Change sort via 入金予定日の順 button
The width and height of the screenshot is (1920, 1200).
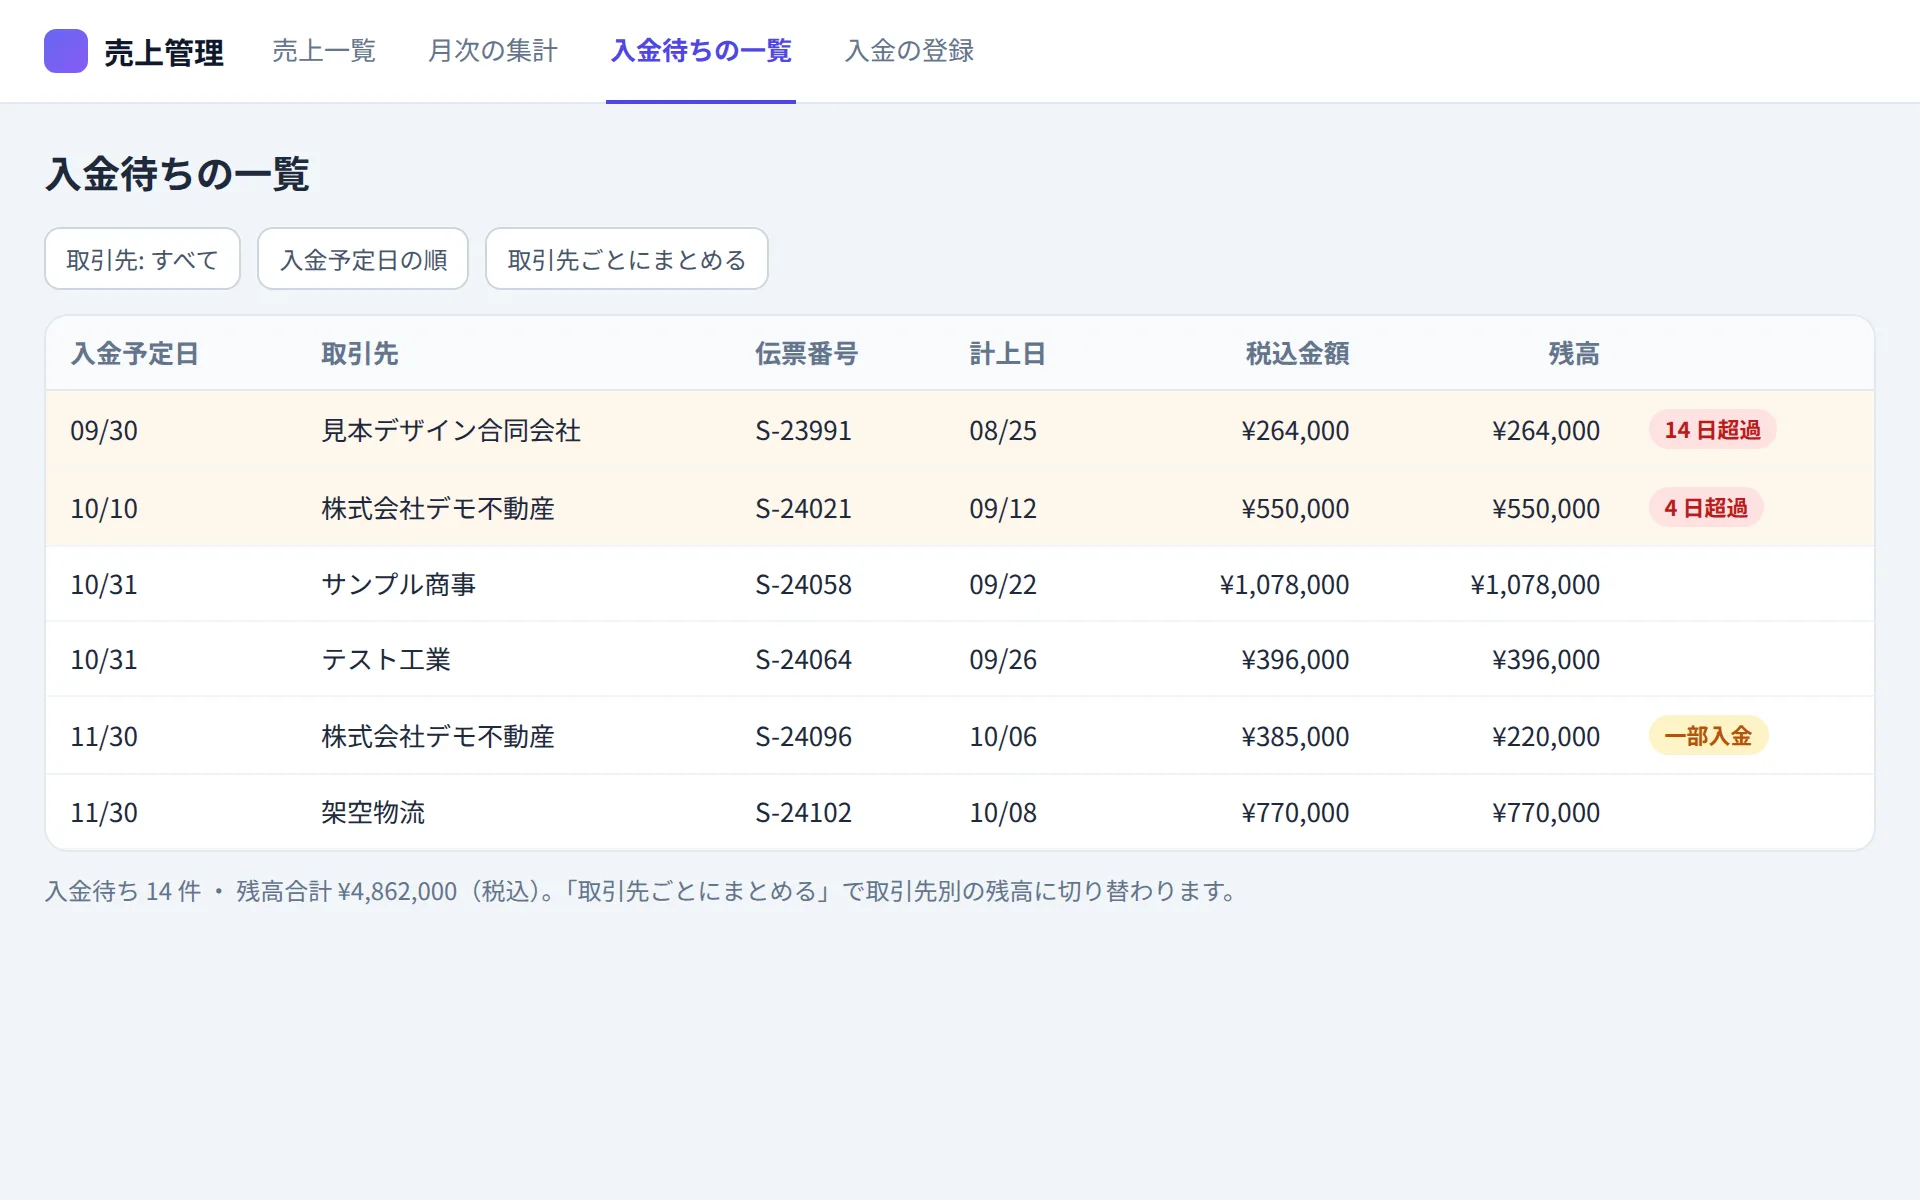pos(363,259)
